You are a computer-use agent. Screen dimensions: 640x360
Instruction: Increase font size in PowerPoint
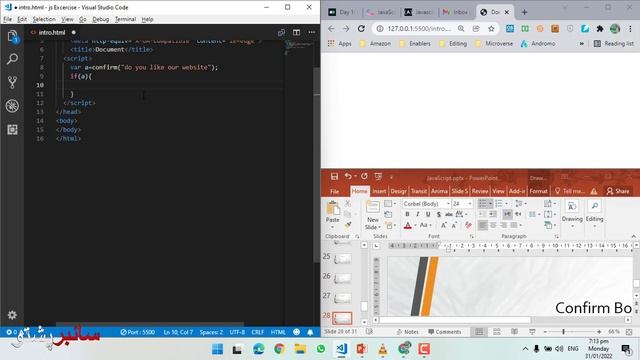444,225
